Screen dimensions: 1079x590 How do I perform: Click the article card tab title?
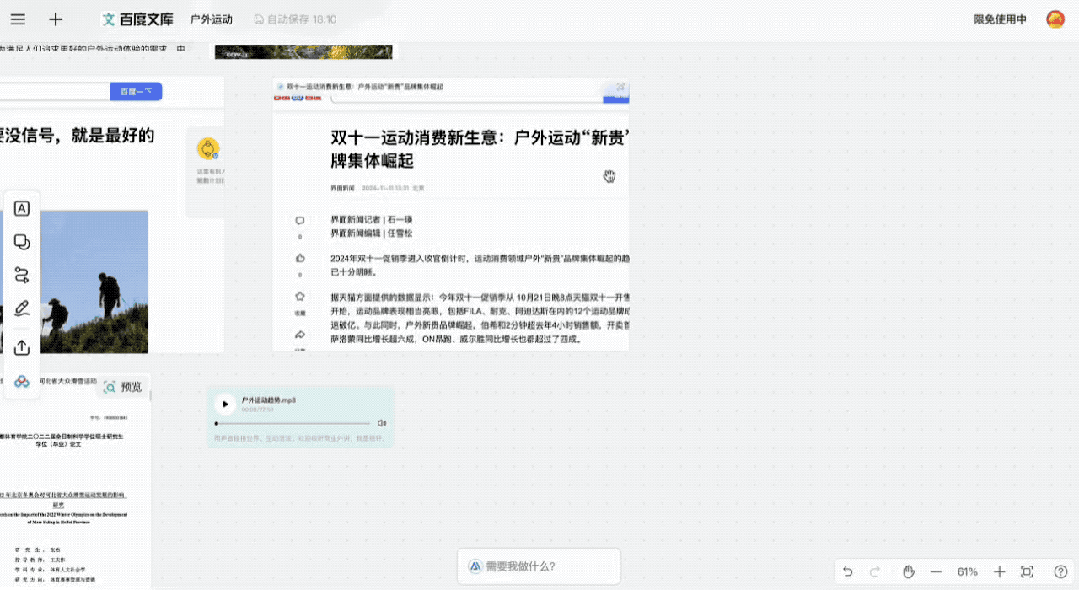(365, 87)
